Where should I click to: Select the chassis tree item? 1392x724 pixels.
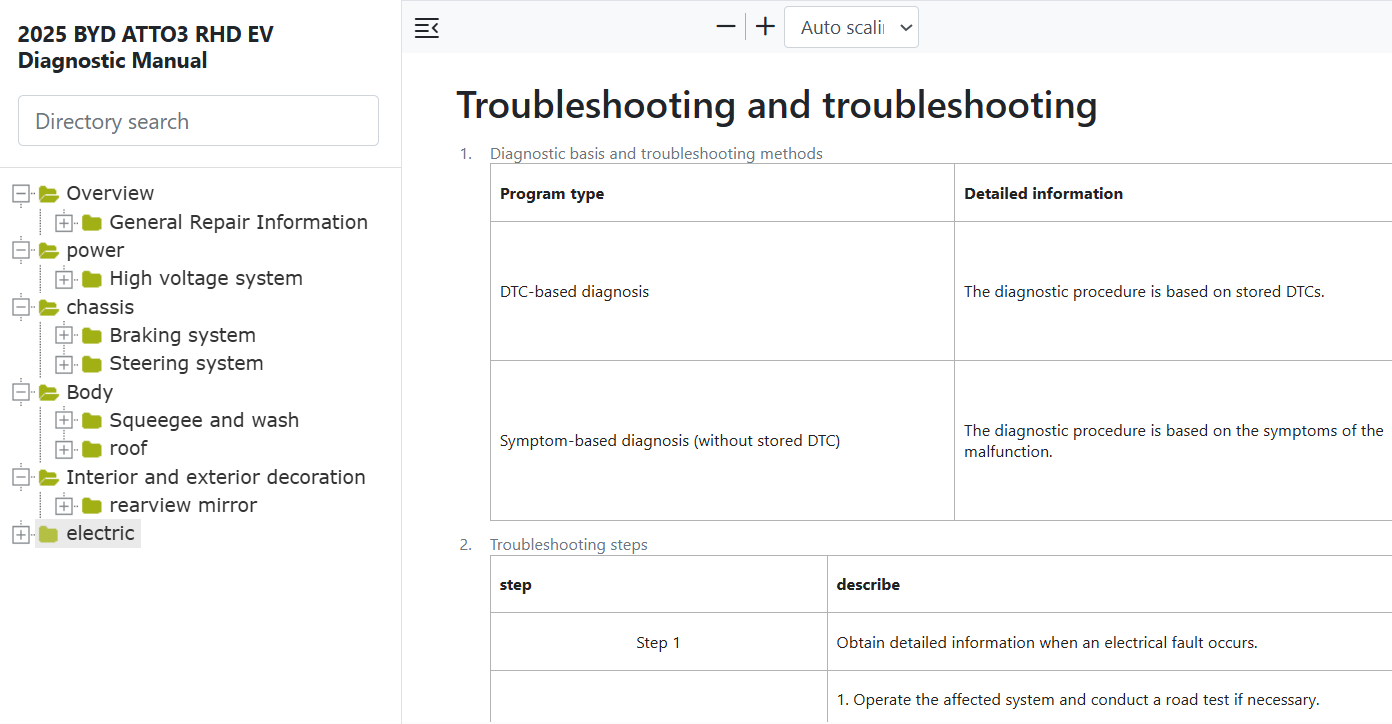point(100,307)
